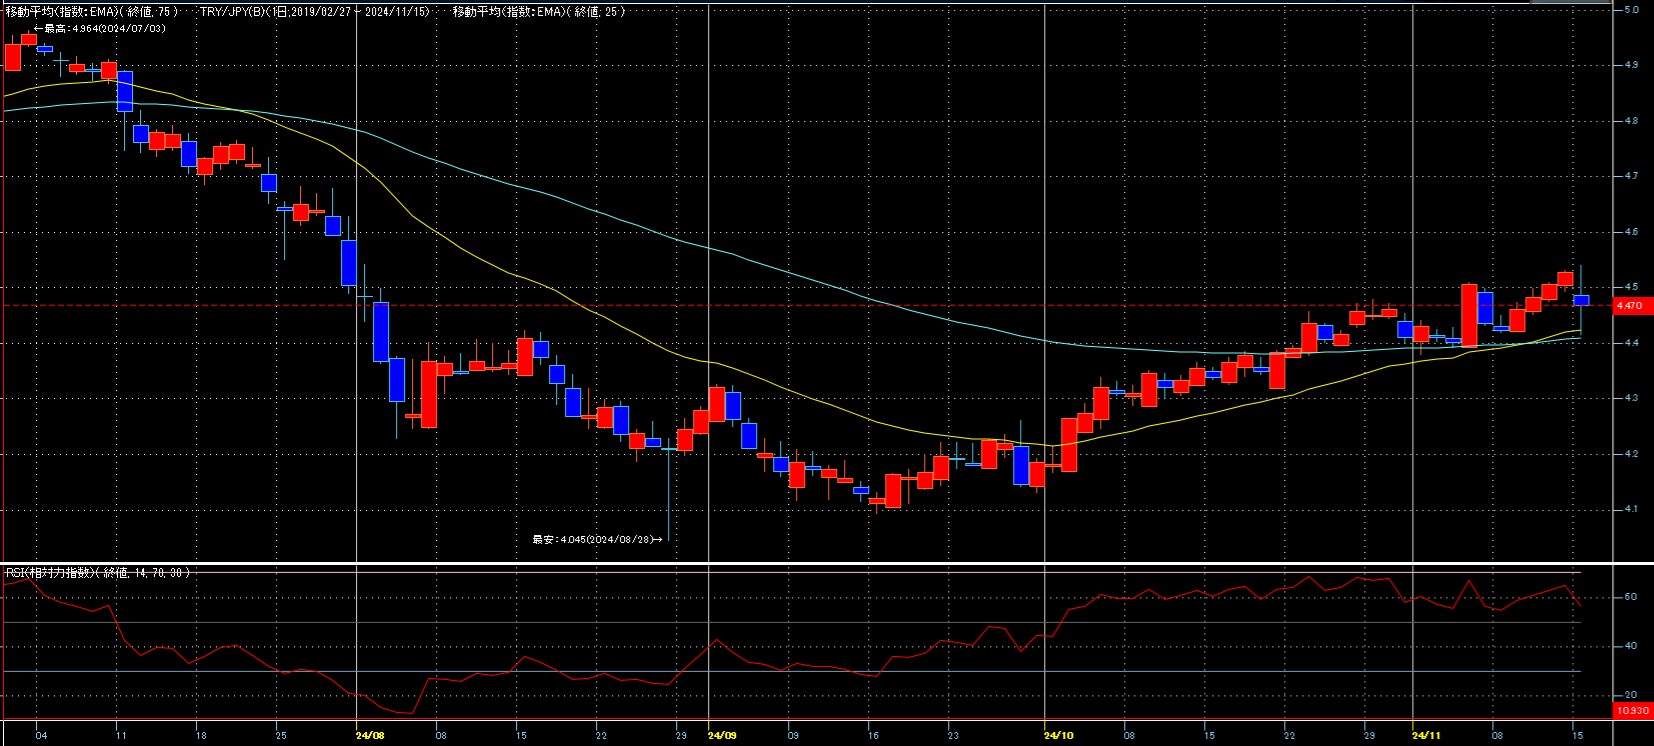Screen dimensions: 1654x746
Task: Click the 04 date label on time axis
Action: (x=41, y=736)
